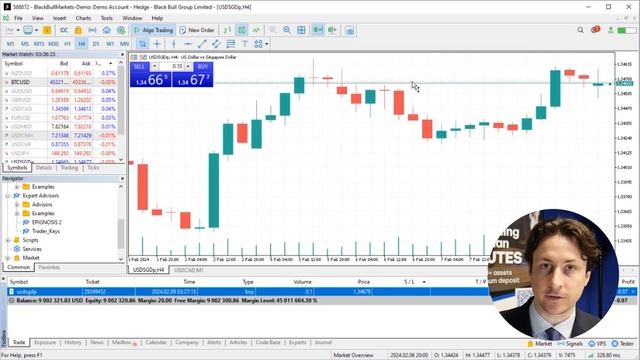The height and width of the screenshot is (360, 640).
Task: Expand the Market node in Navigator
Action: (x=7, y=258)
